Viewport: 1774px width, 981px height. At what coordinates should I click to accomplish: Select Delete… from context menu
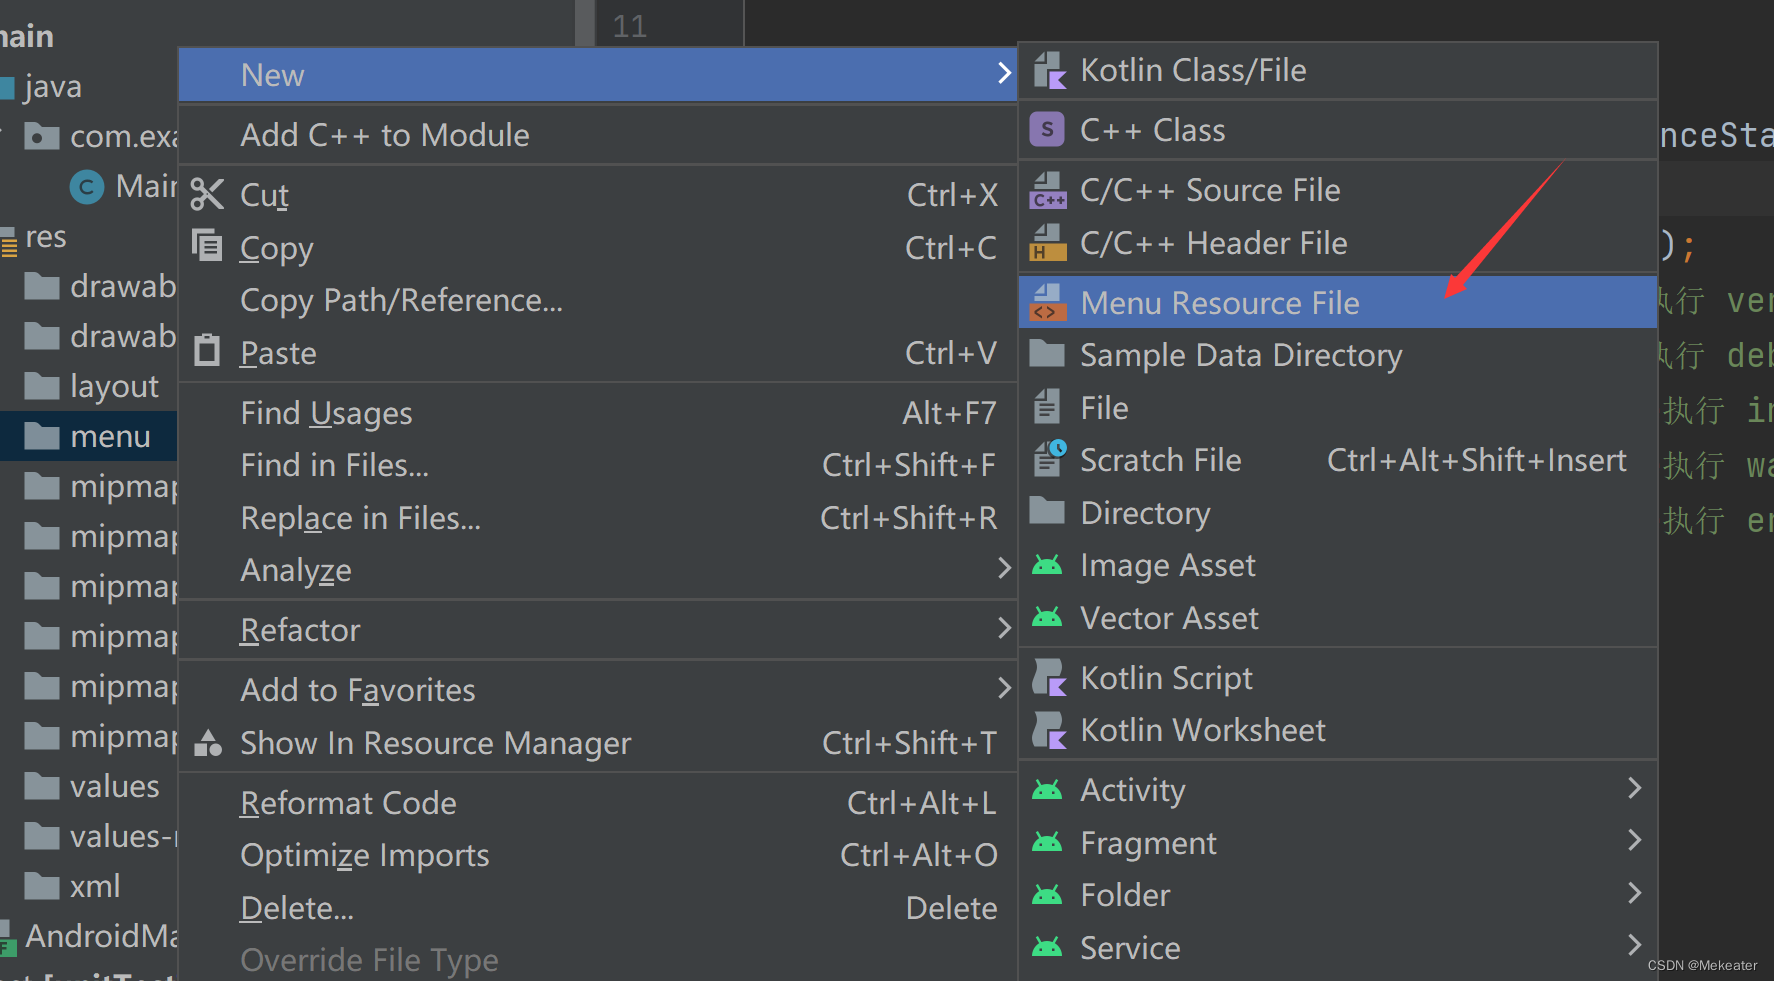(x=598, y=908)
